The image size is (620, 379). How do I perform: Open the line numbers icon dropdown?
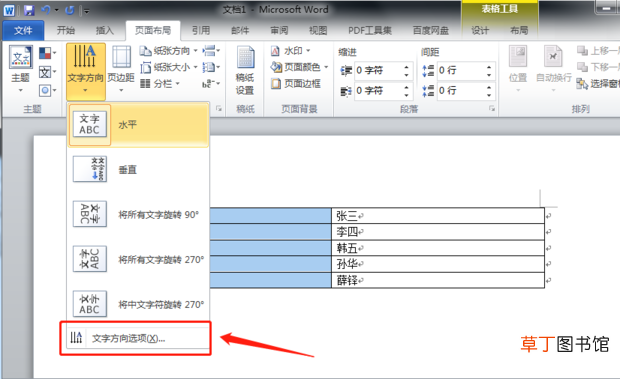(211, 68)
